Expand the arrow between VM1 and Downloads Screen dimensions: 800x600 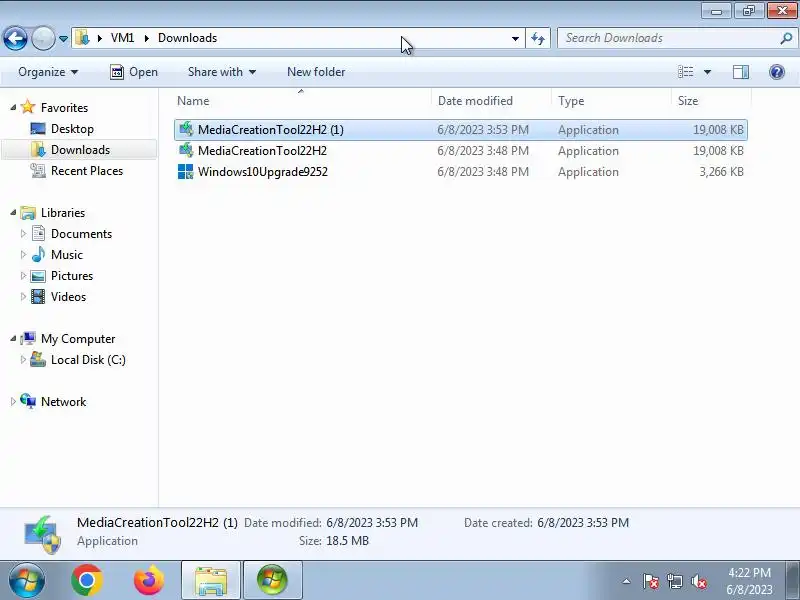click(x=146, y=38)
